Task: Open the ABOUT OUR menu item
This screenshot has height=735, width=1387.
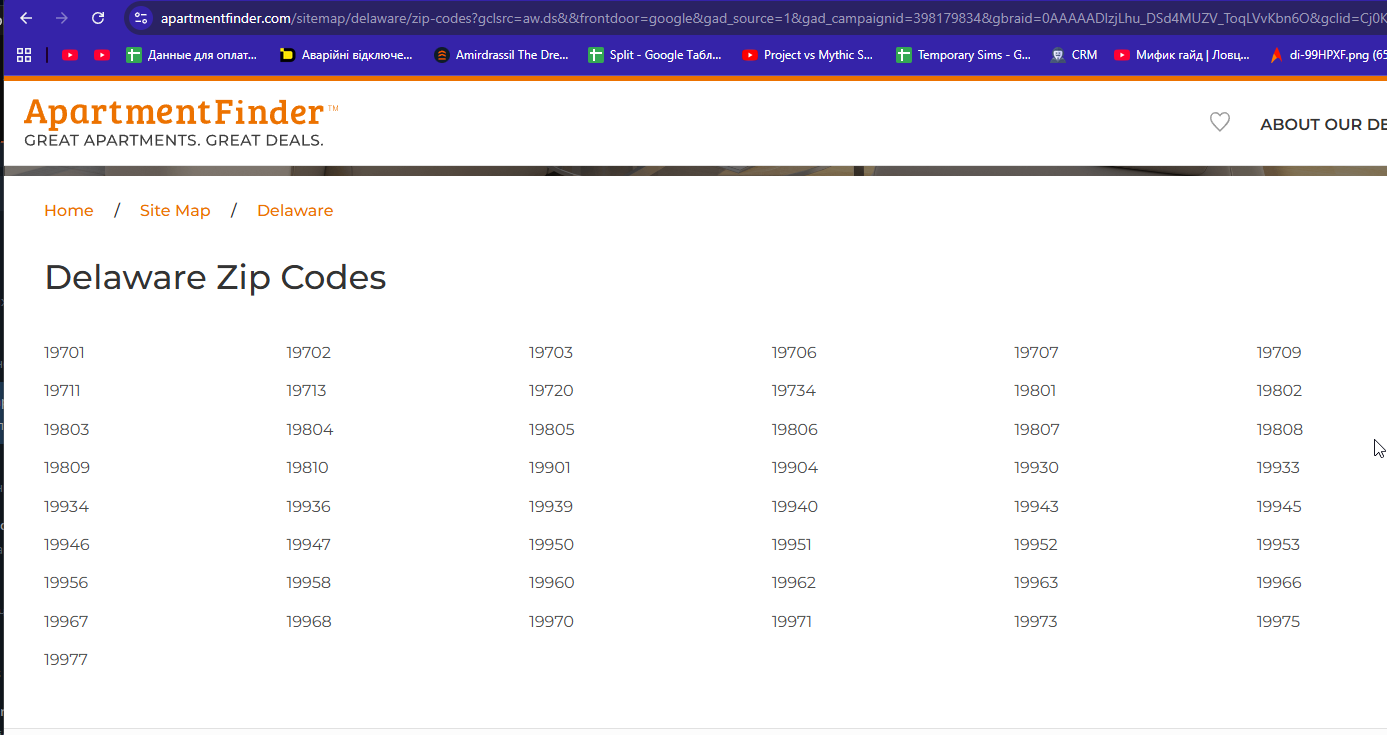Action: tap(1323, 125)
